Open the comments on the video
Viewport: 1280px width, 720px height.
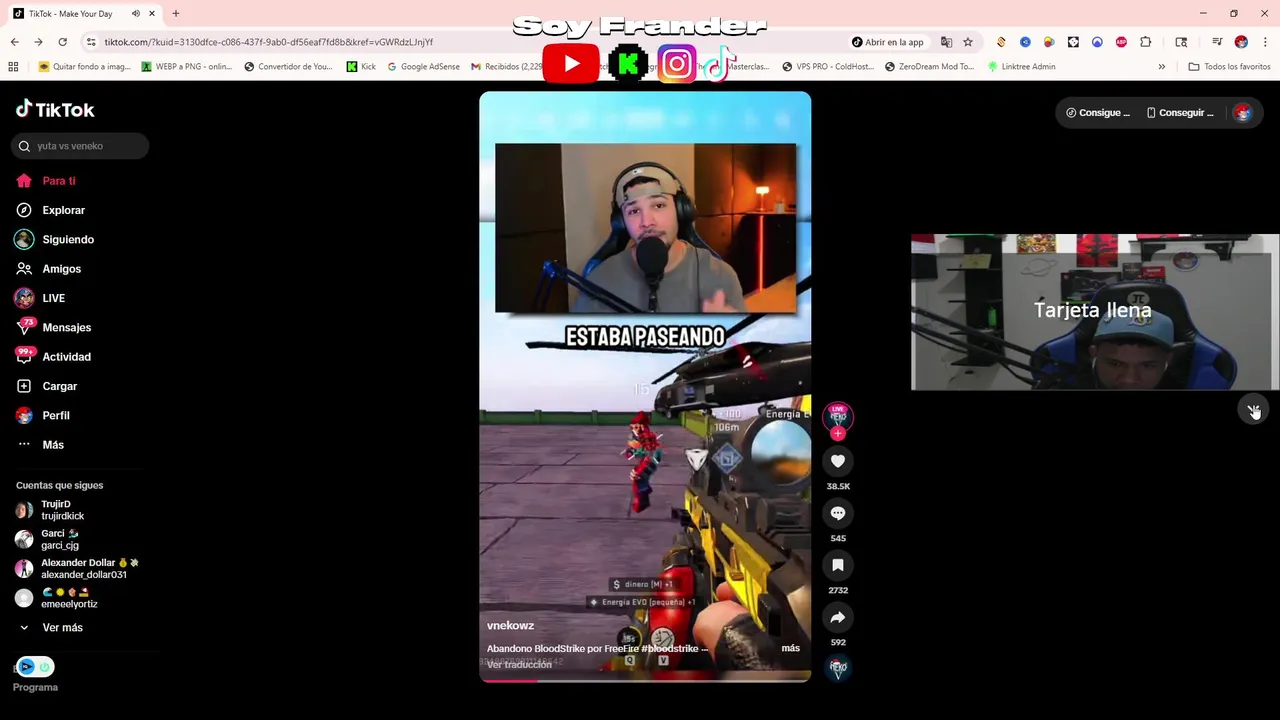[838, 513]
